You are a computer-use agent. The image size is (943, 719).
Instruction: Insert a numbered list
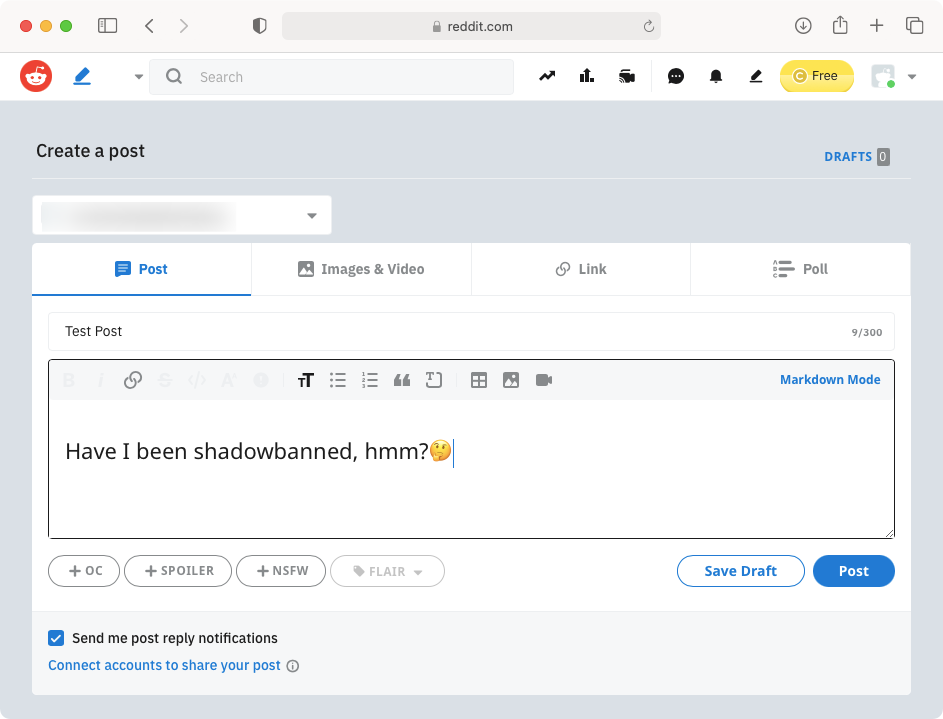click(370, 380)
